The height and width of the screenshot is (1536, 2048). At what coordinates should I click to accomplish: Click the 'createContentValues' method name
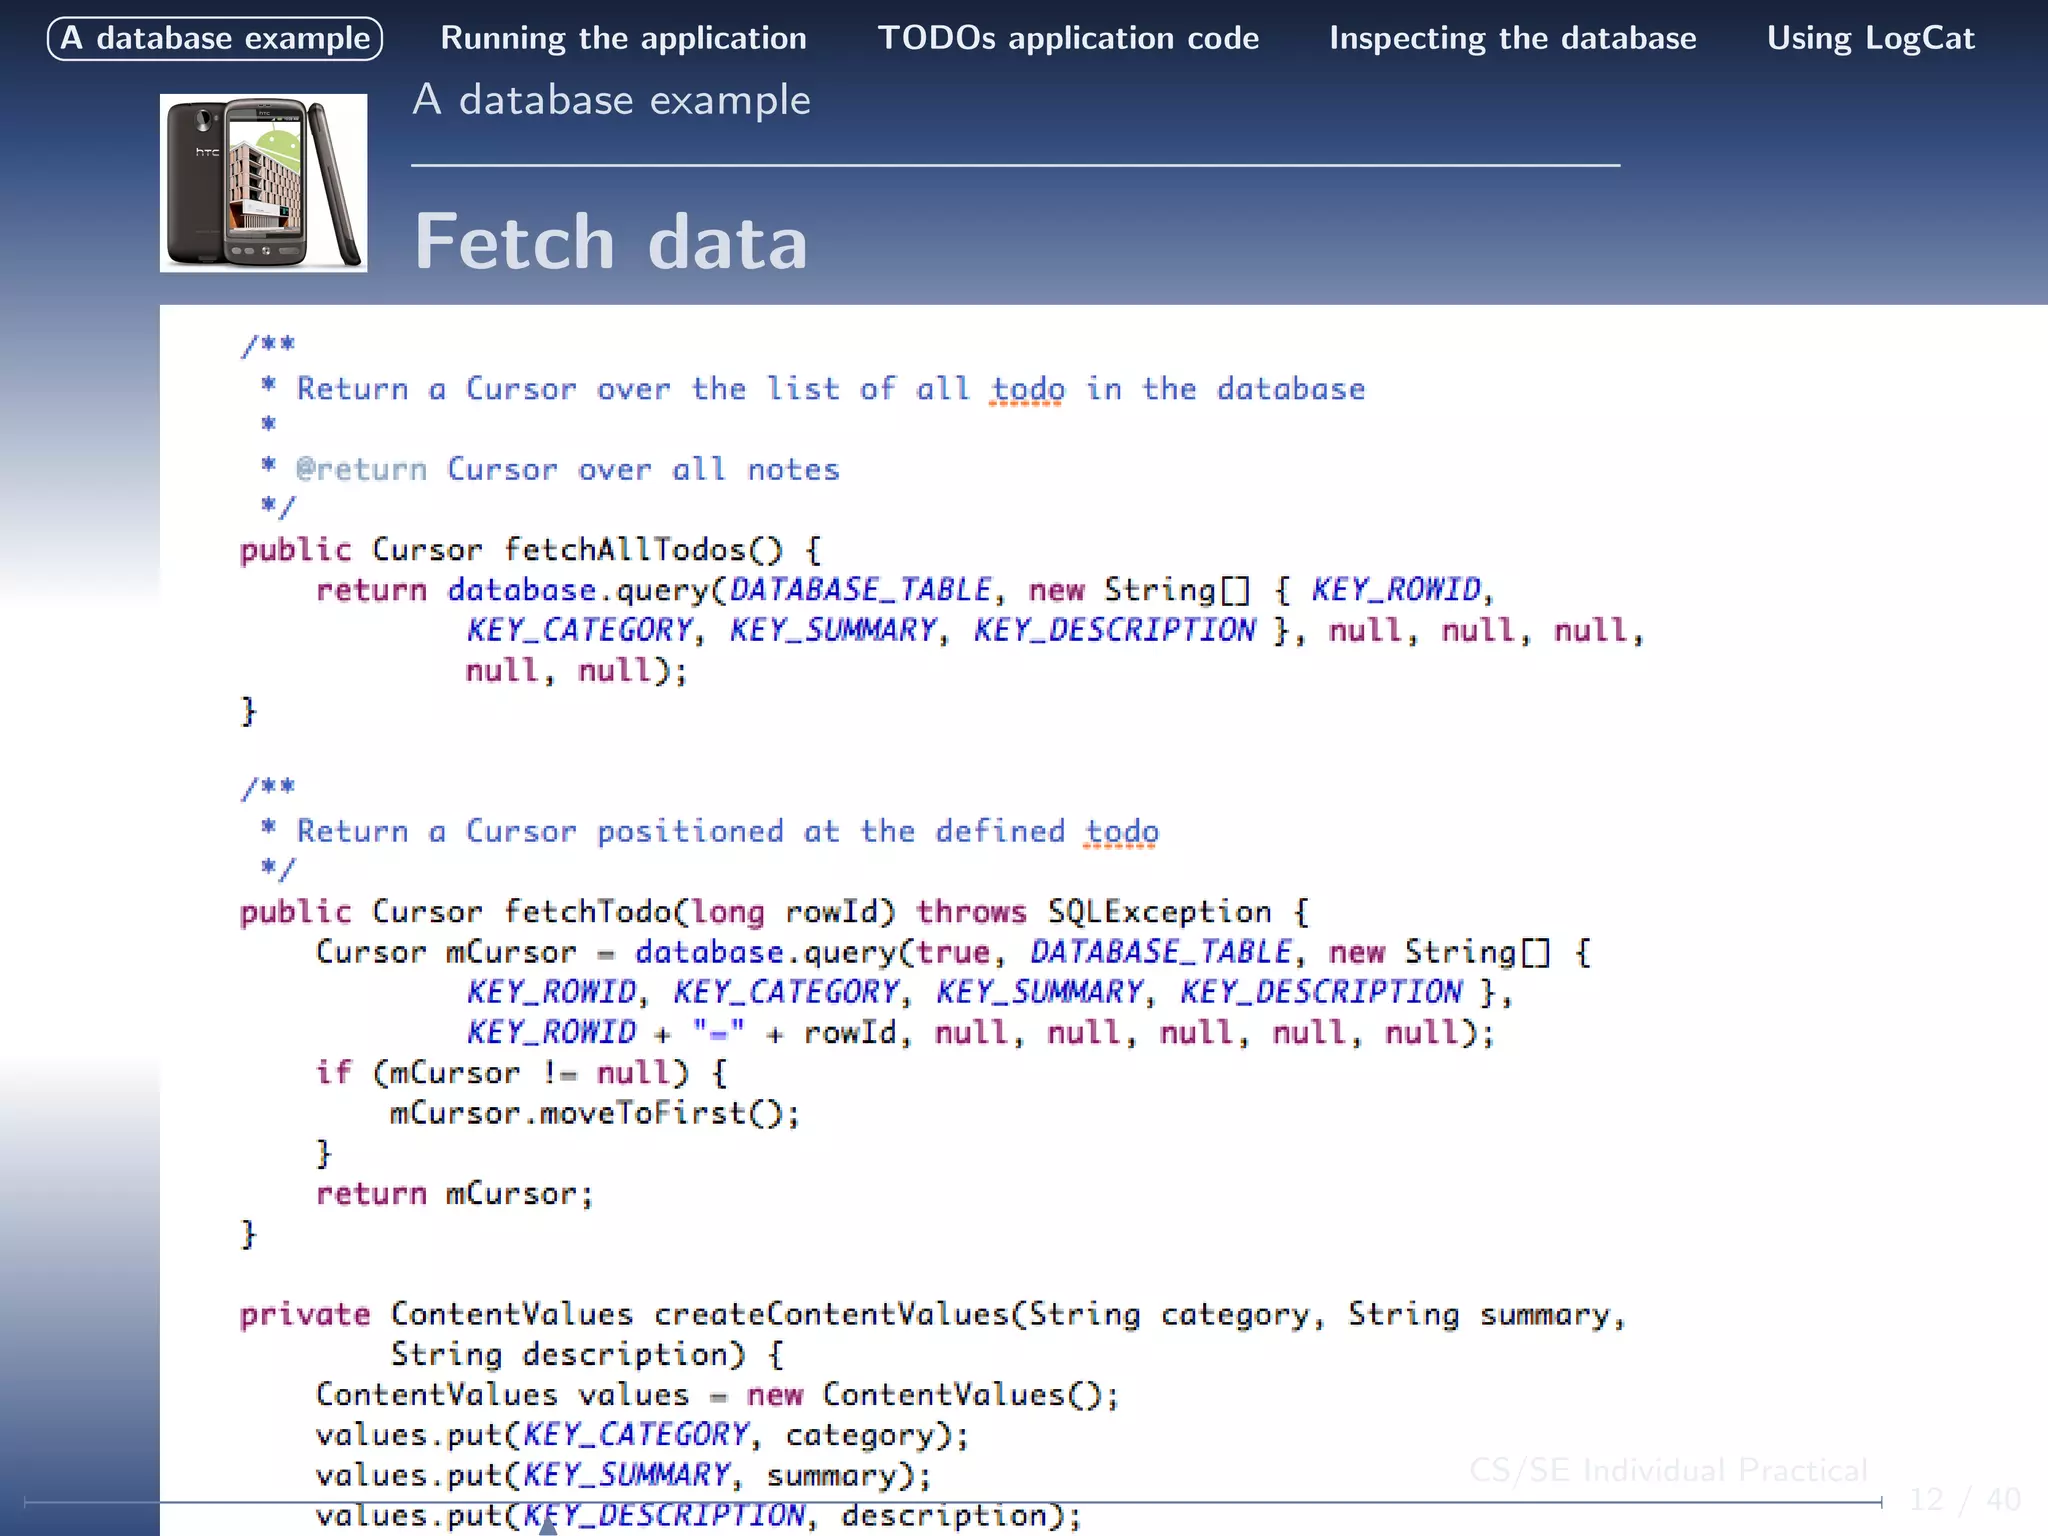coord(832,1314)
